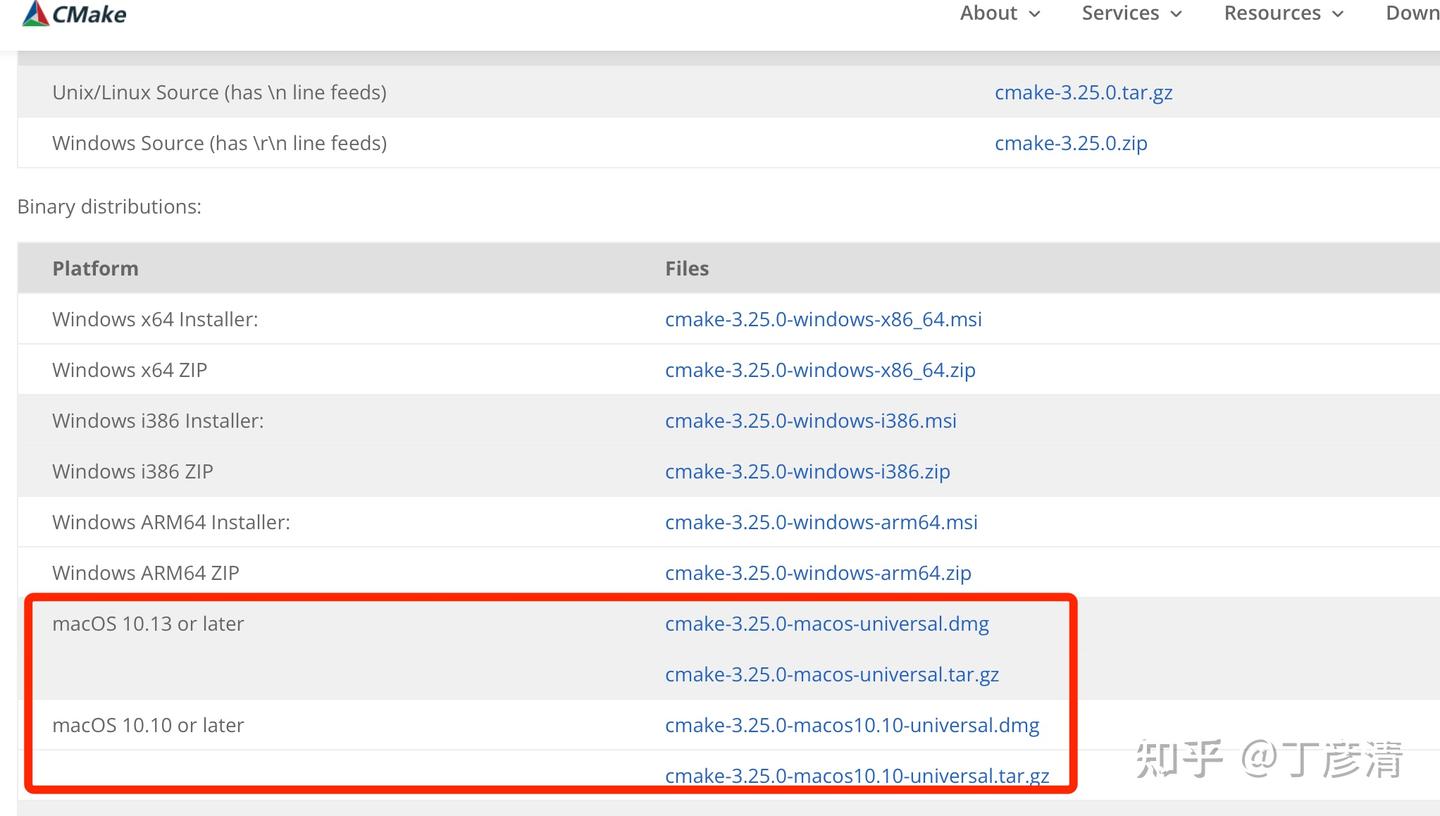
Task: Expand the About menu chevron
Action: click(x=1035, y=14)
